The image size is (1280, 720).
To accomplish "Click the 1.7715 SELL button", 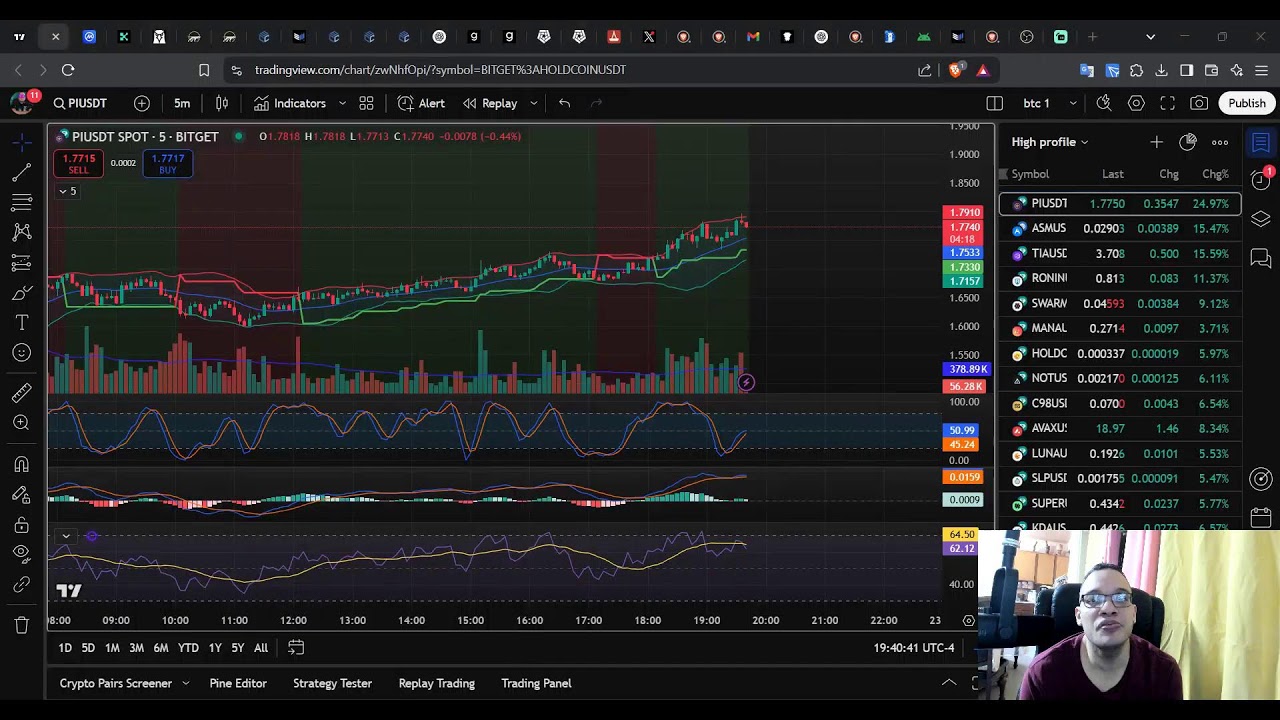I will (79, 164).
